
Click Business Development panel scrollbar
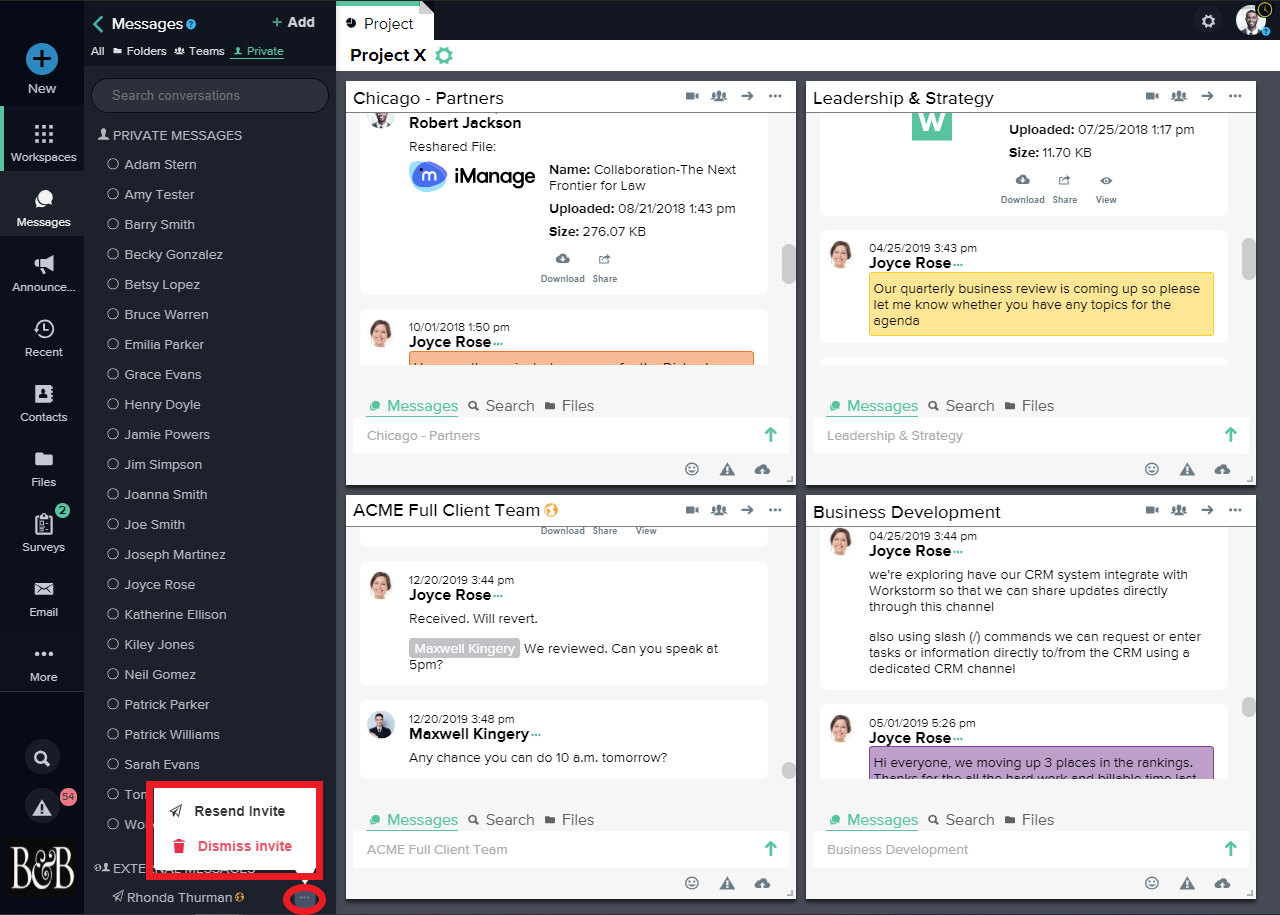(x=1249, y=707)
